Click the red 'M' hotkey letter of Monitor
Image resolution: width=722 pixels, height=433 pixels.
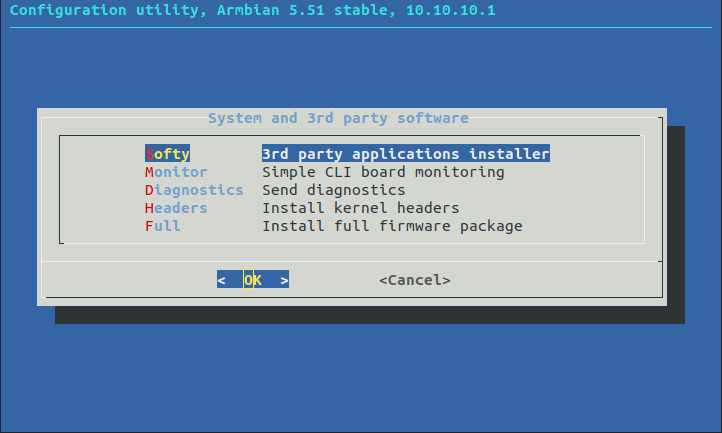(149, 172)
